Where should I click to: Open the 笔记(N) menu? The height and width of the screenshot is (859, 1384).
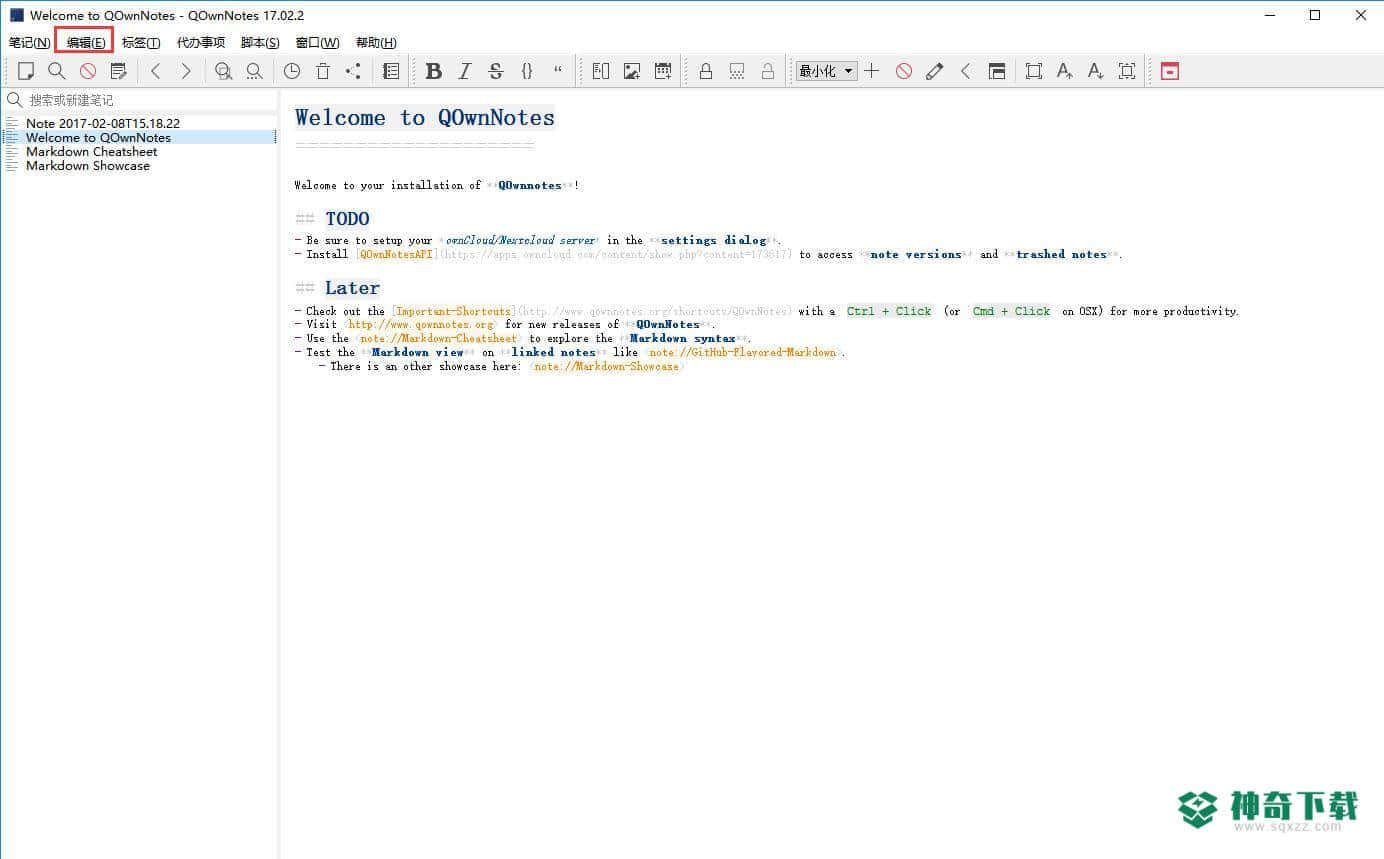tap(29, 42)
